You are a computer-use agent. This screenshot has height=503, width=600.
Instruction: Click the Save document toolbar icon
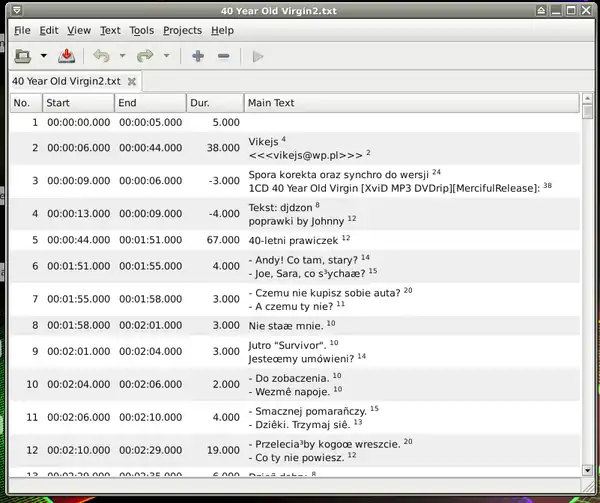click(x=66, y=56)
